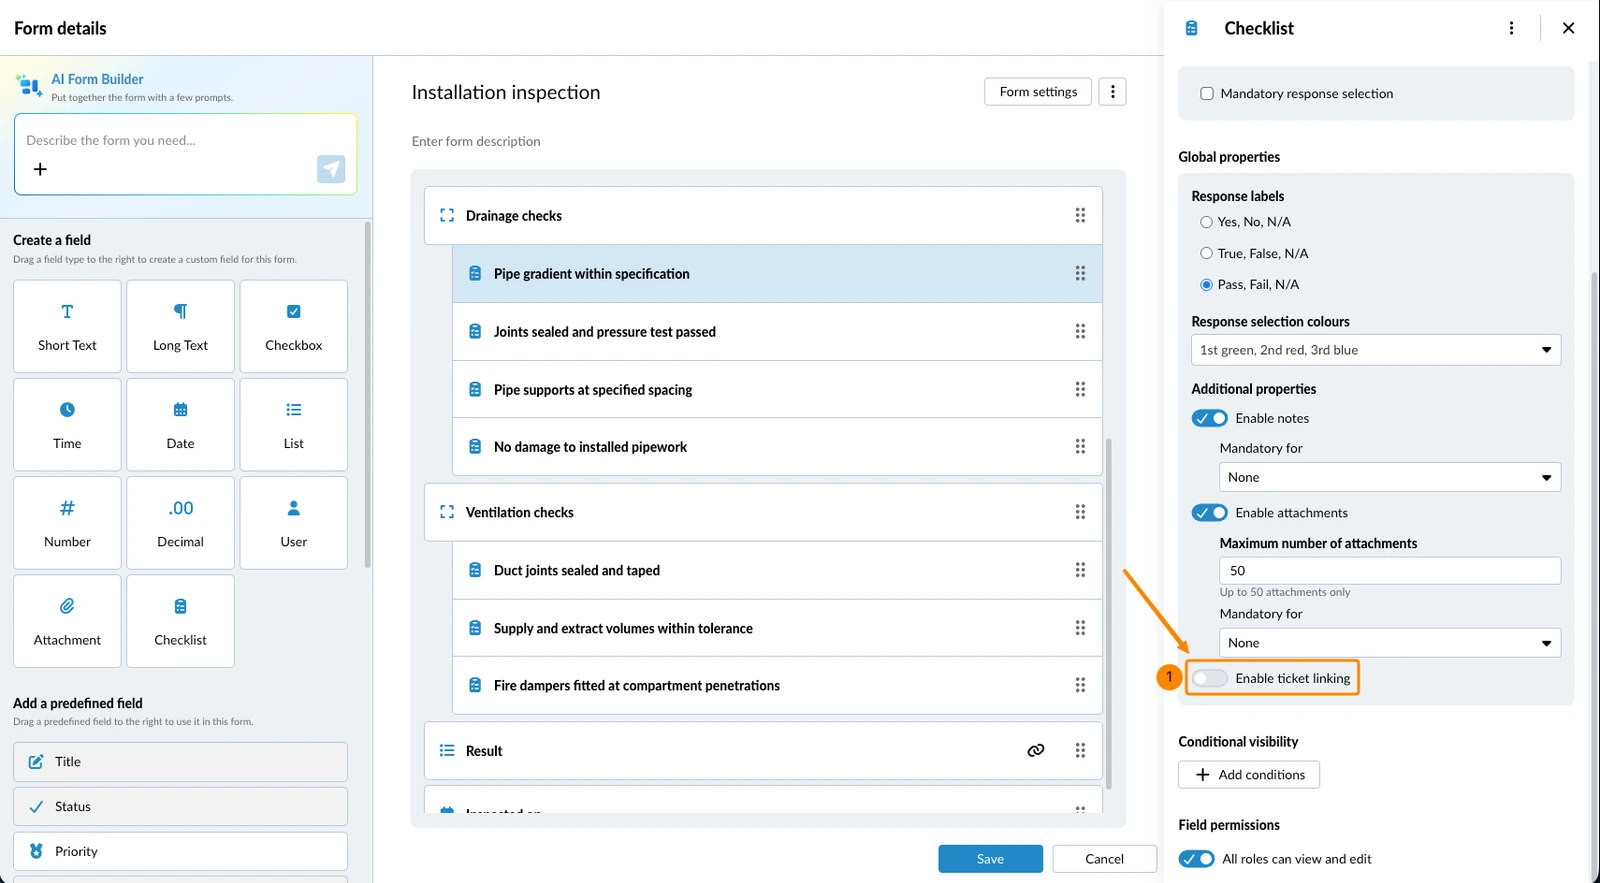Select Pipe gradient within specification item

pyautogui.click(x=777, y=274)
